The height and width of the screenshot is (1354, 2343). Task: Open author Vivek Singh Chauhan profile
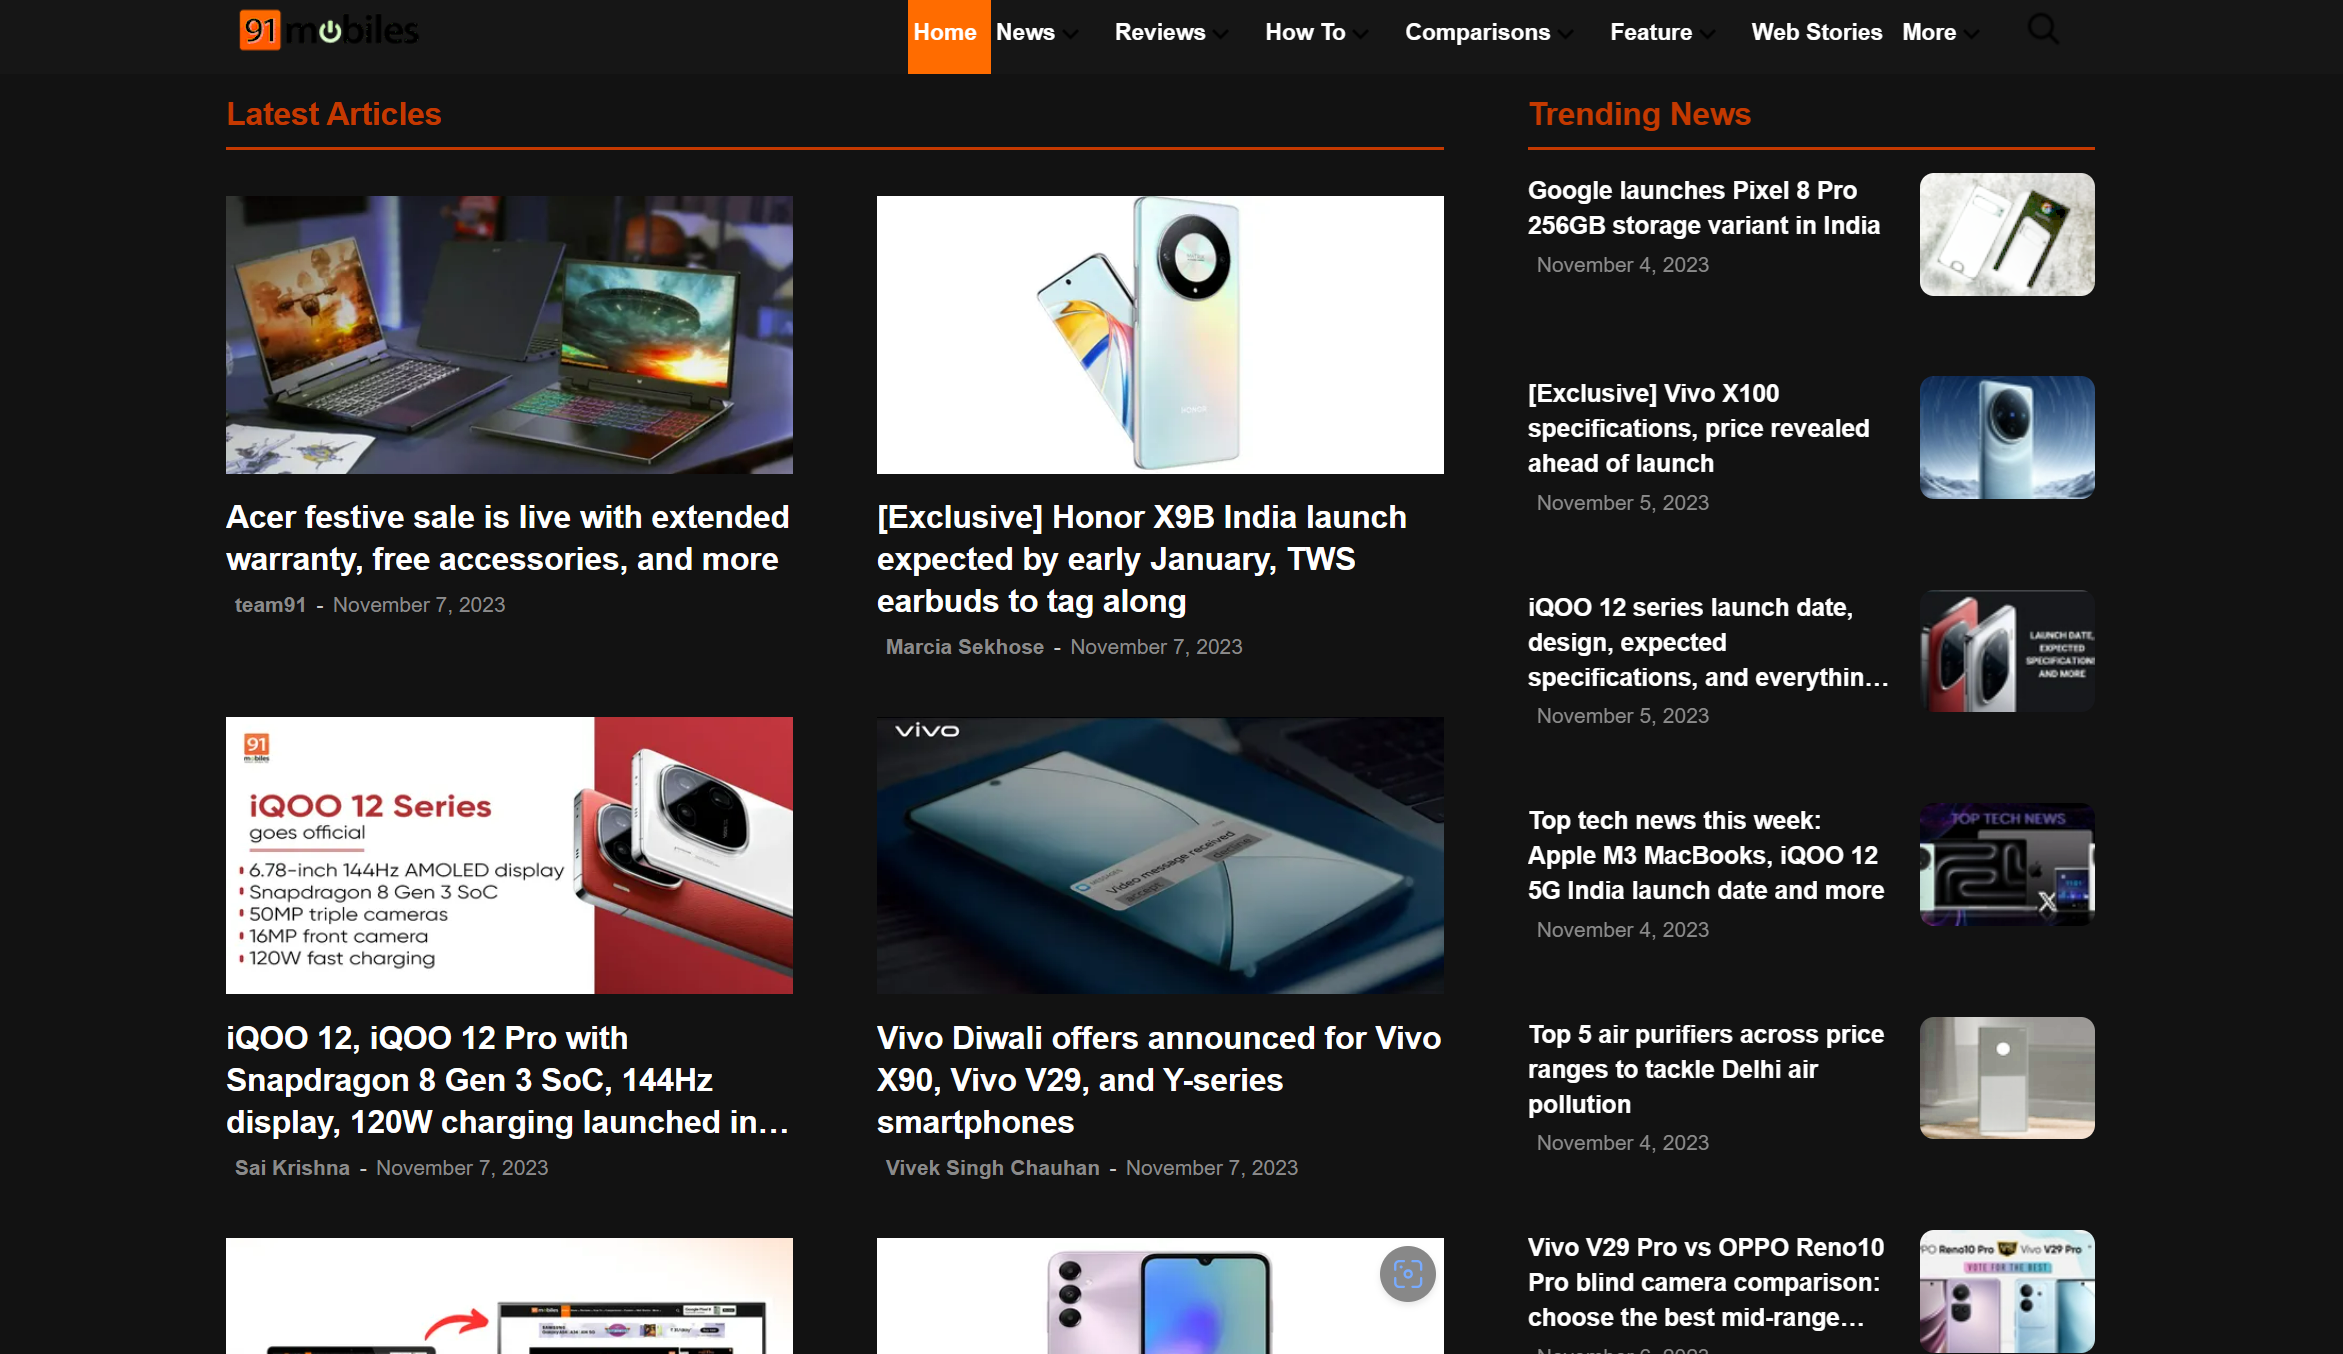(x=992, y=1168)
